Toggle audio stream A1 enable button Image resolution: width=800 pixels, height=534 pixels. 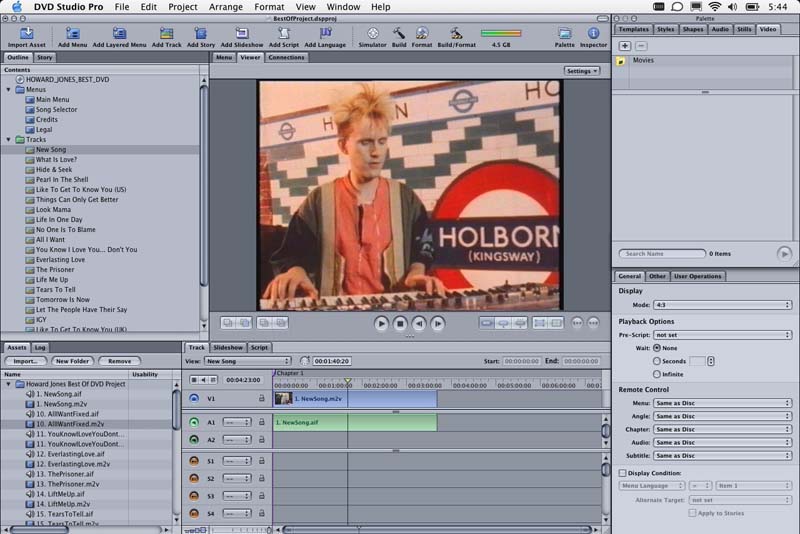pos(194,422)
